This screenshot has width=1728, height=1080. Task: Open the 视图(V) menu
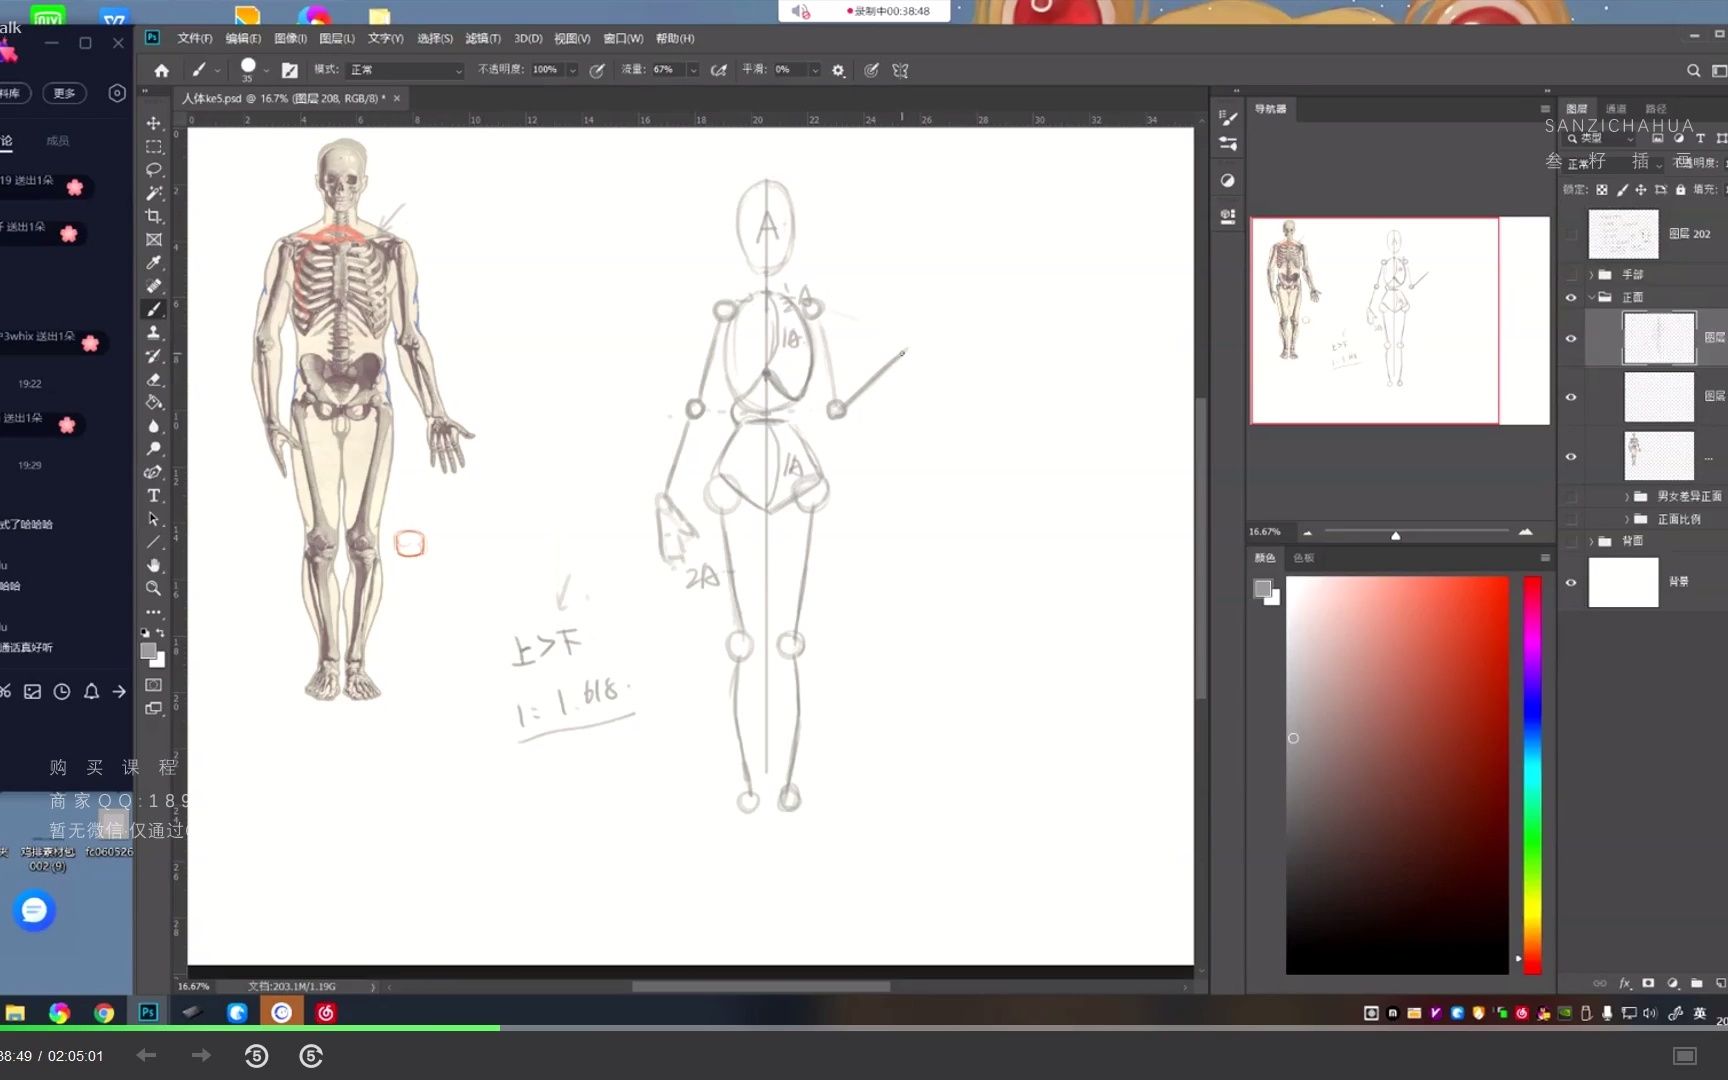572,38
